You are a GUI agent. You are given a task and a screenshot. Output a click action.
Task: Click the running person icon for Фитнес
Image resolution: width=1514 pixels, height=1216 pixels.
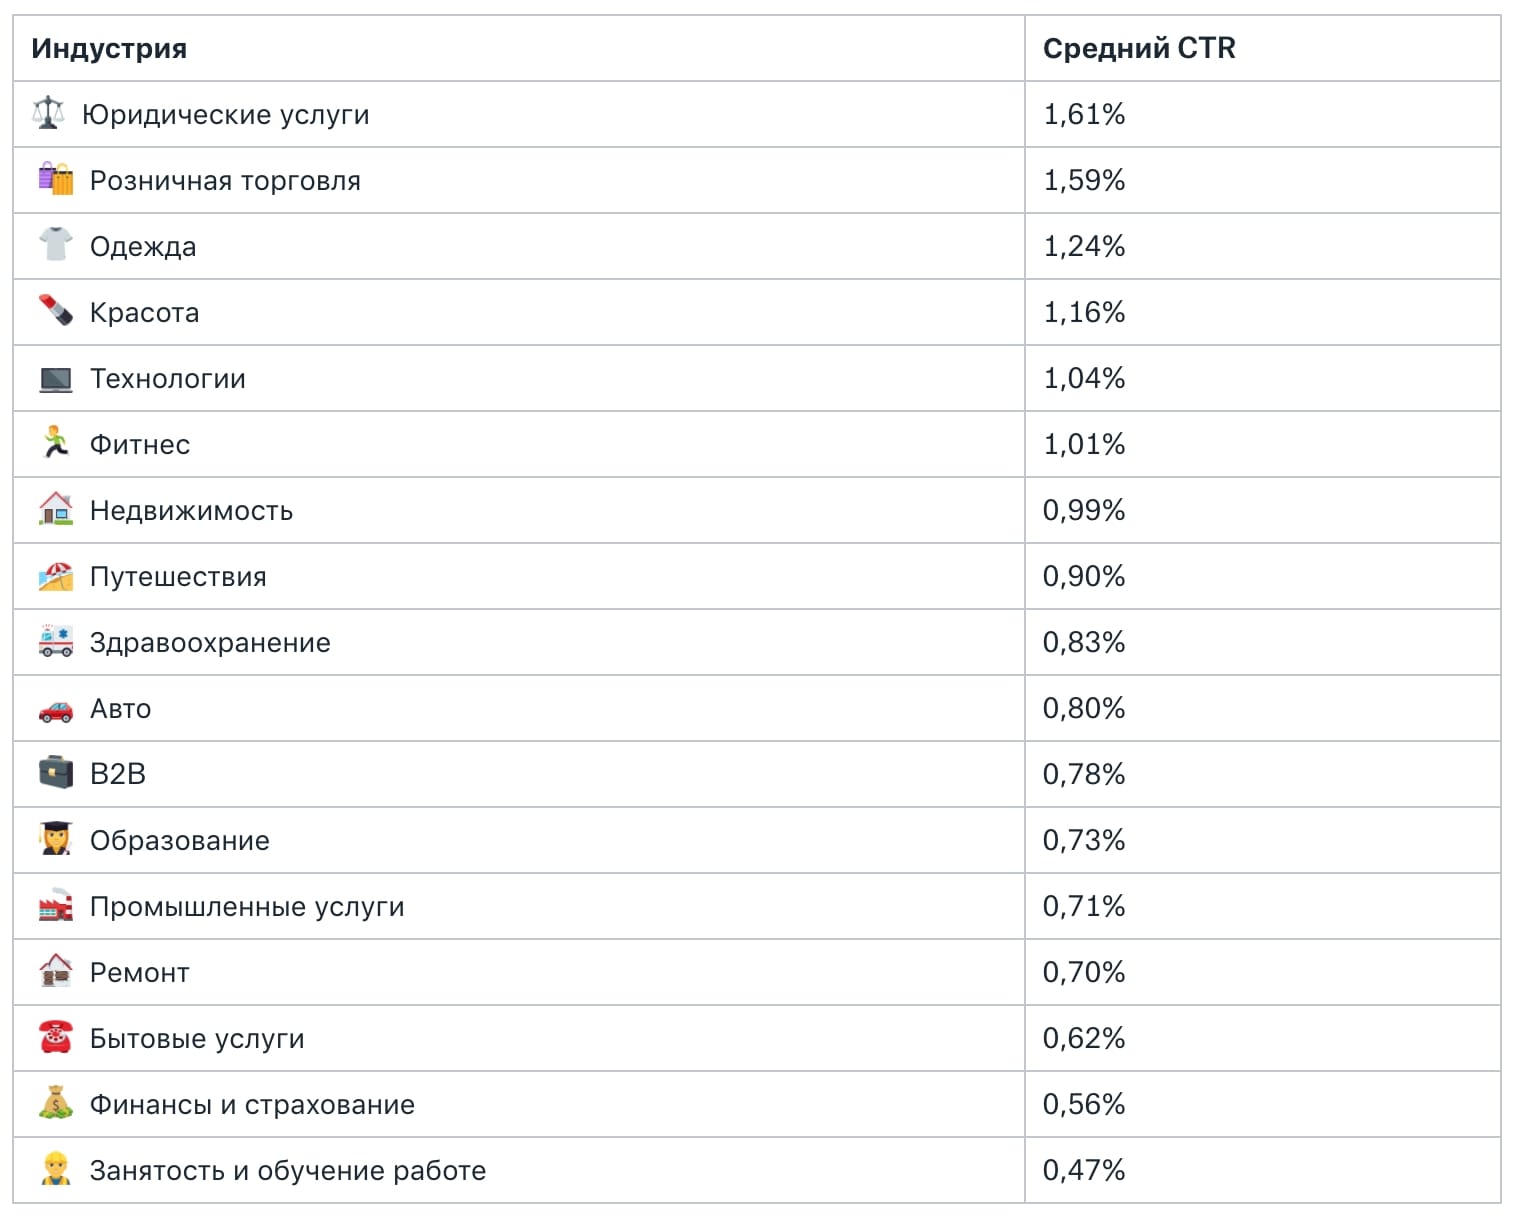(56, 443)
